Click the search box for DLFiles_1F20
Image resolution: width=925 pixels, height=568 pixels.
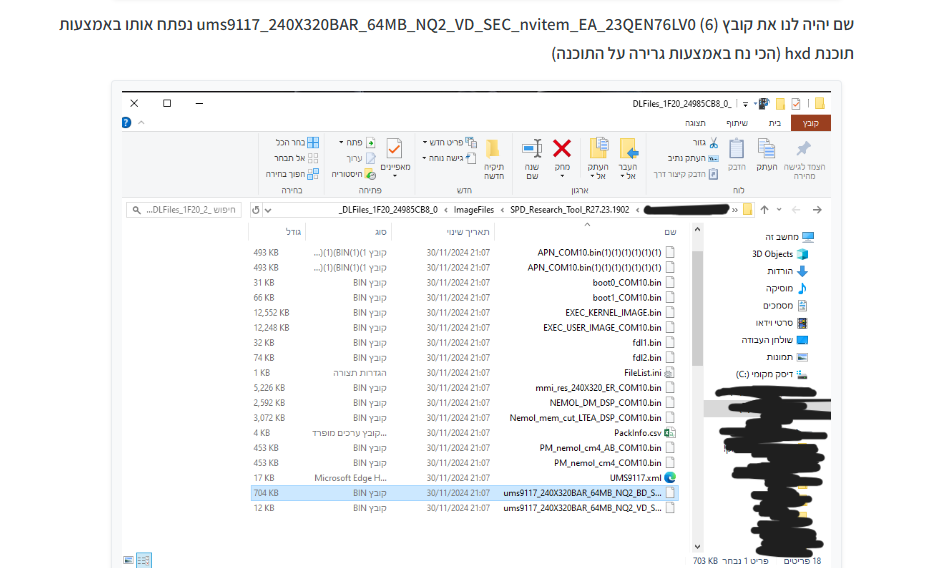[183, 210]
